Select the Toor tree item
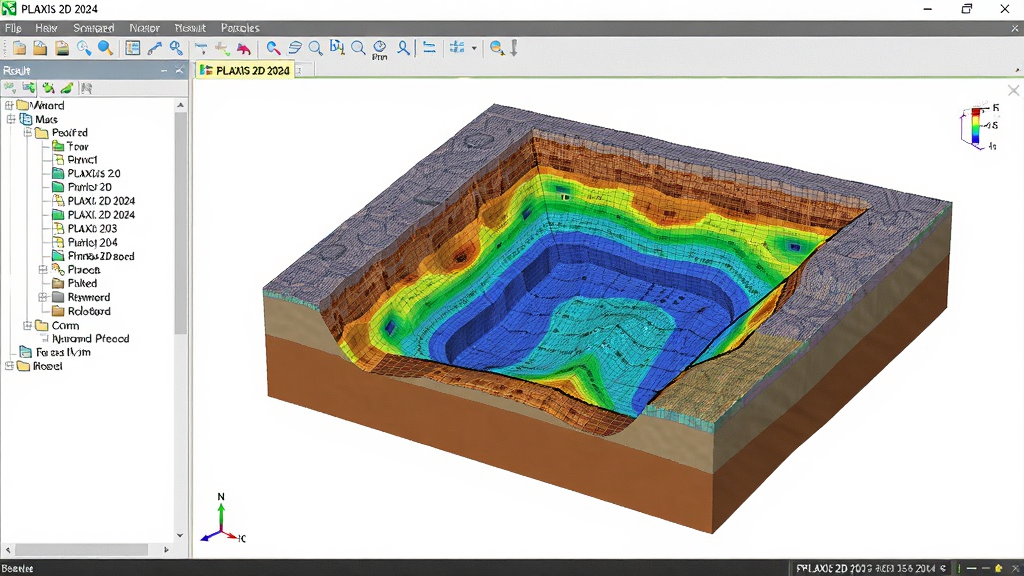The width and height of the screenshot is (1024, 576). [x=77, y=146]
